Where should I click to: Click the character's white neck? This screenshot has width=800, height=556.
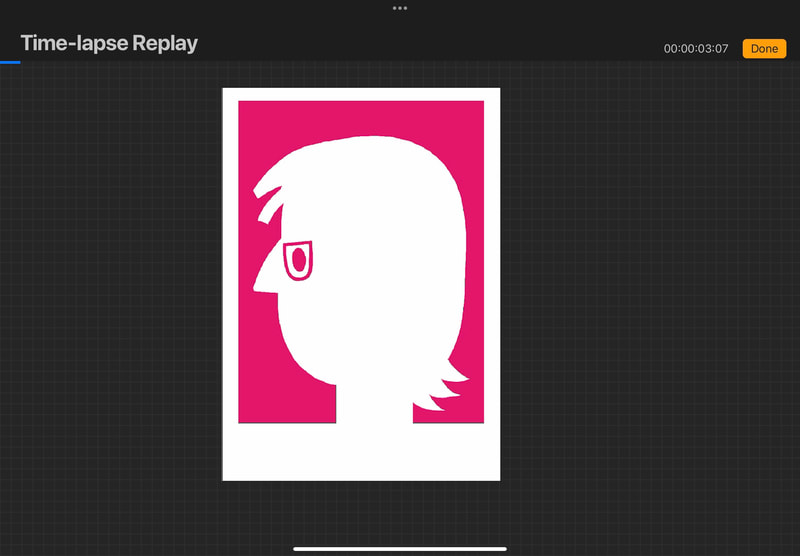[373, 405]
